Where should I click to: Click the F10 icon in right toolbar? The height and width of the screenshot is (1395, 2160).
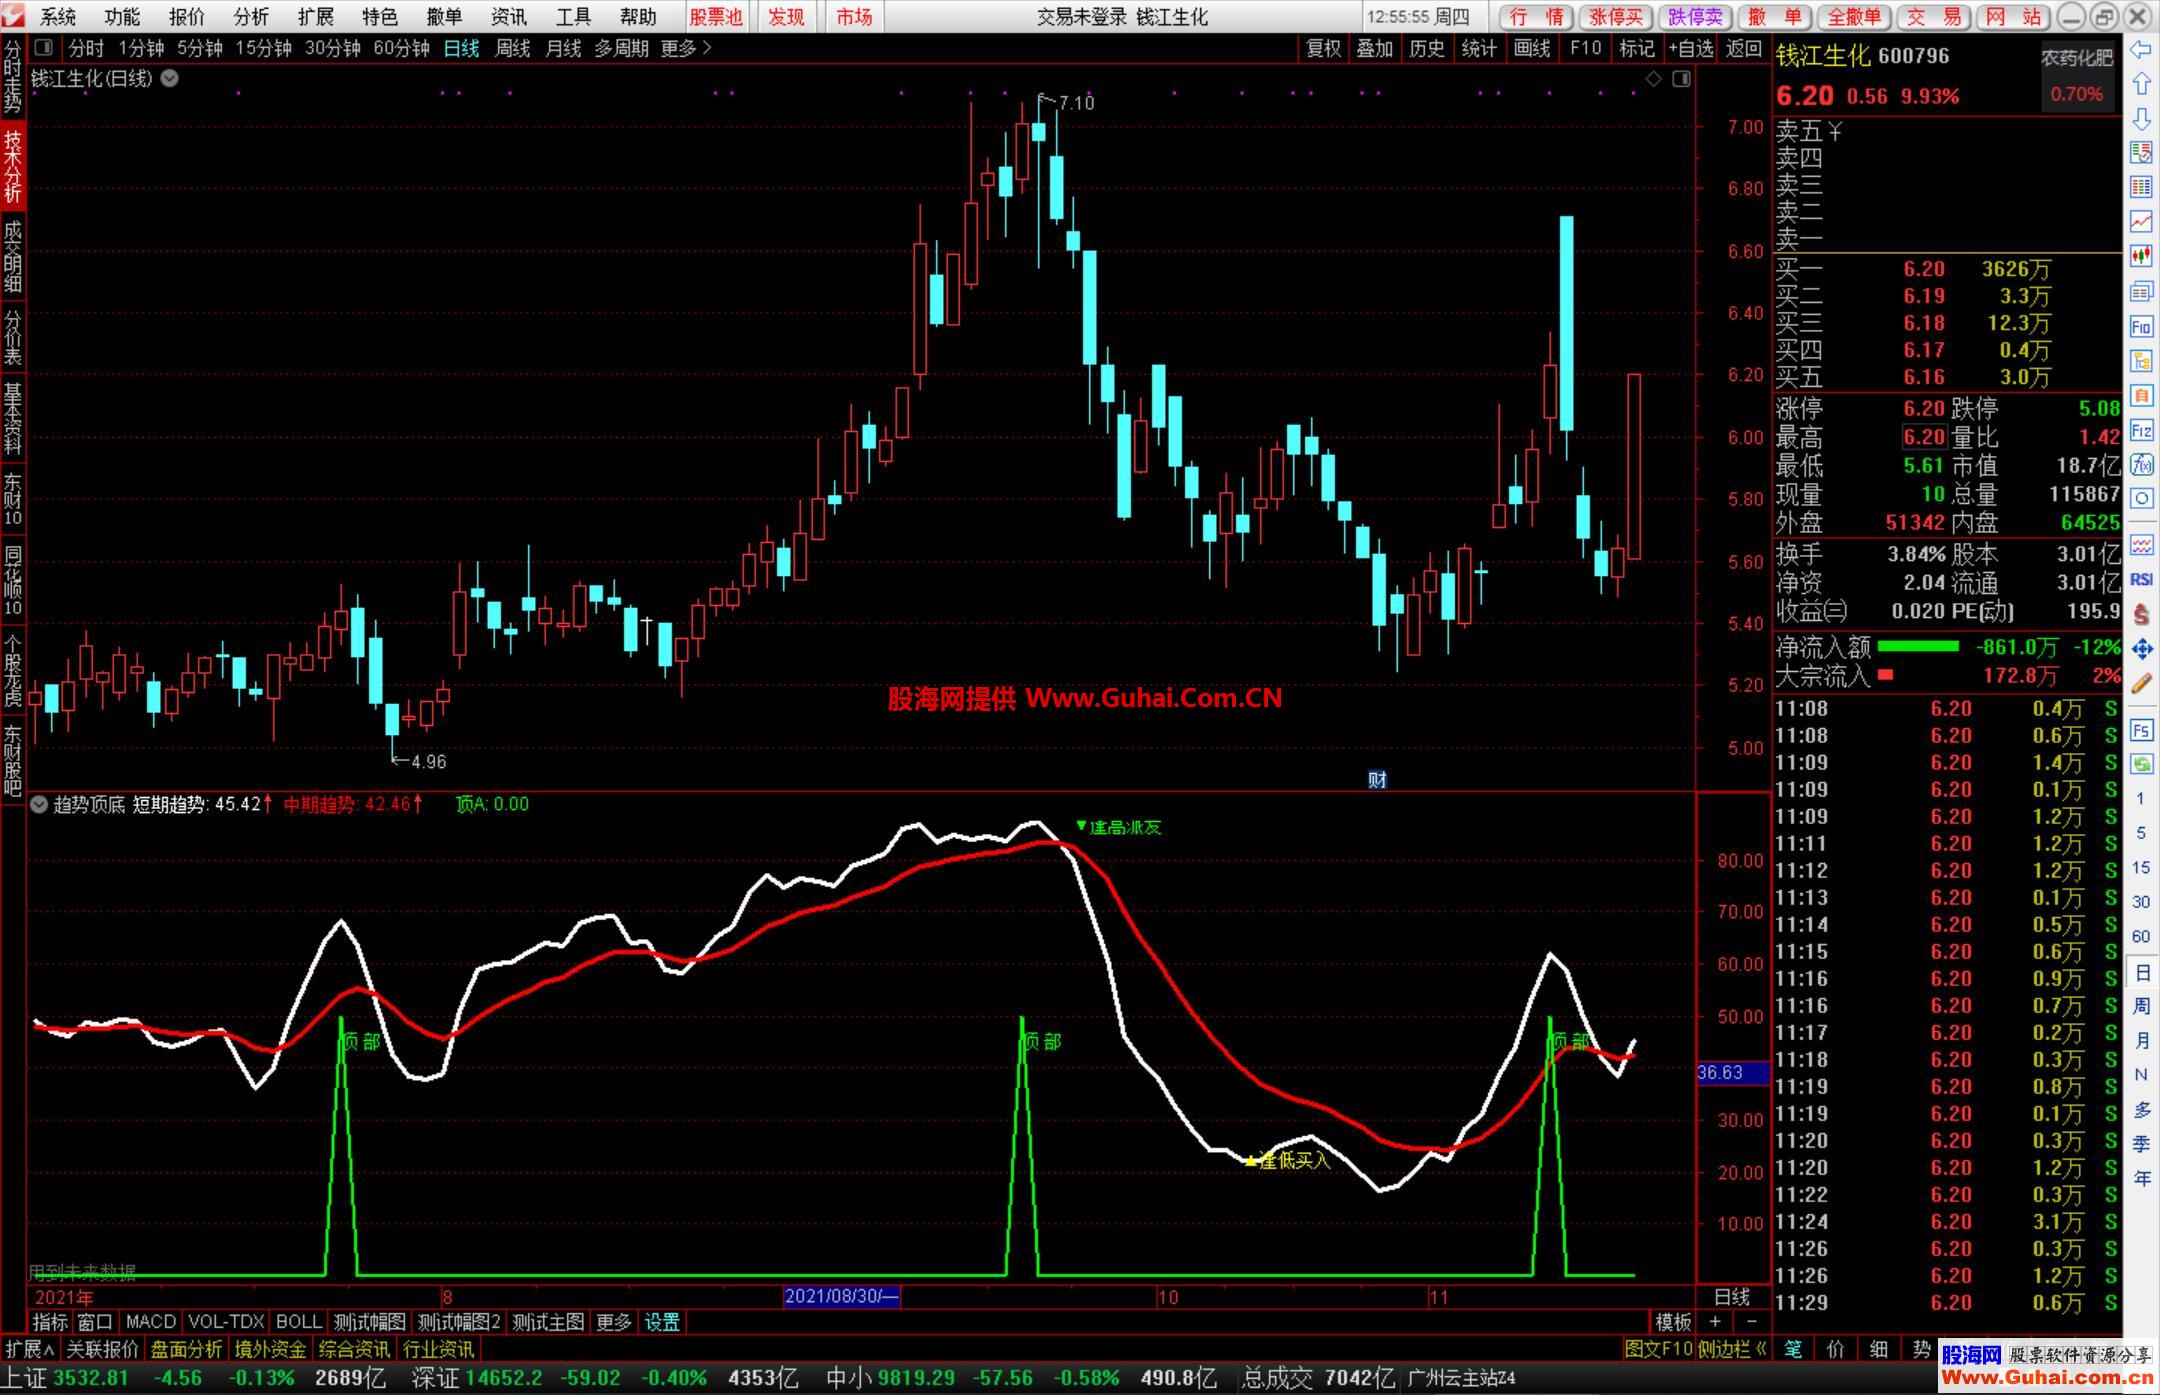[x=2141, y=327]
